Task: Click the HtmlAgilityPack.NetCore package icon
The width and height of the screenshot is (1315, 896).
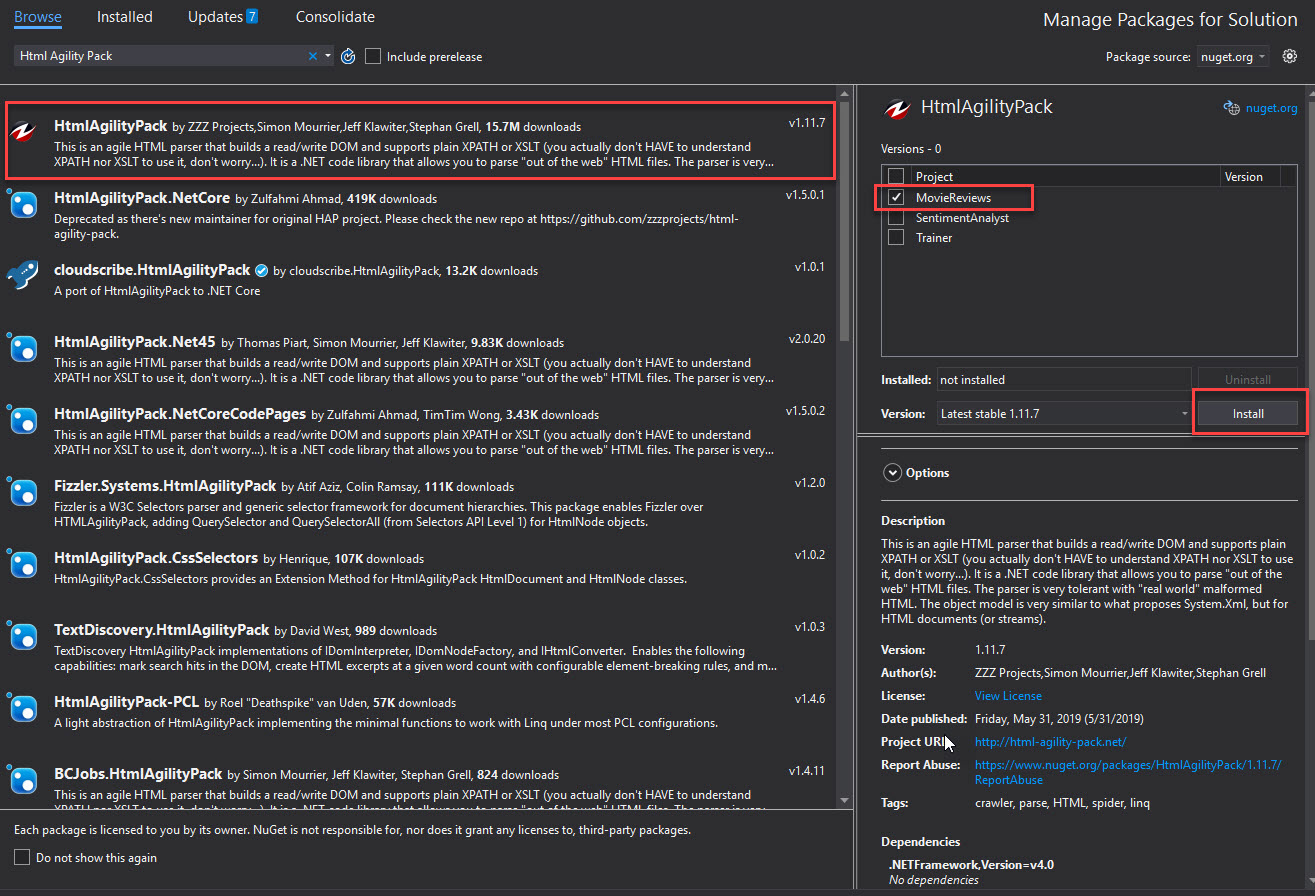Action: coord(23,204)
